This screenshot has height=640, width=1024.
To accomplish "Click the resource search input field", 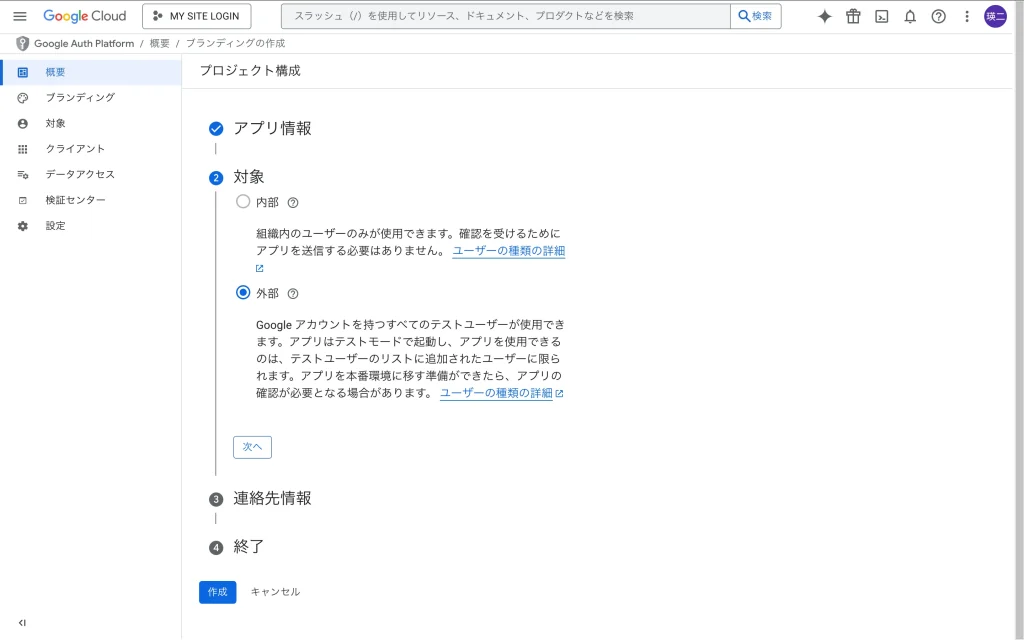I will coord(506,16).
